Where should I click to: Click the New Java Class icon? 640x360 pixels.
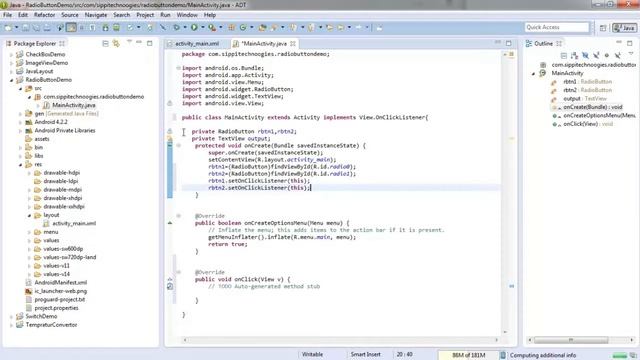click(243, 28)
